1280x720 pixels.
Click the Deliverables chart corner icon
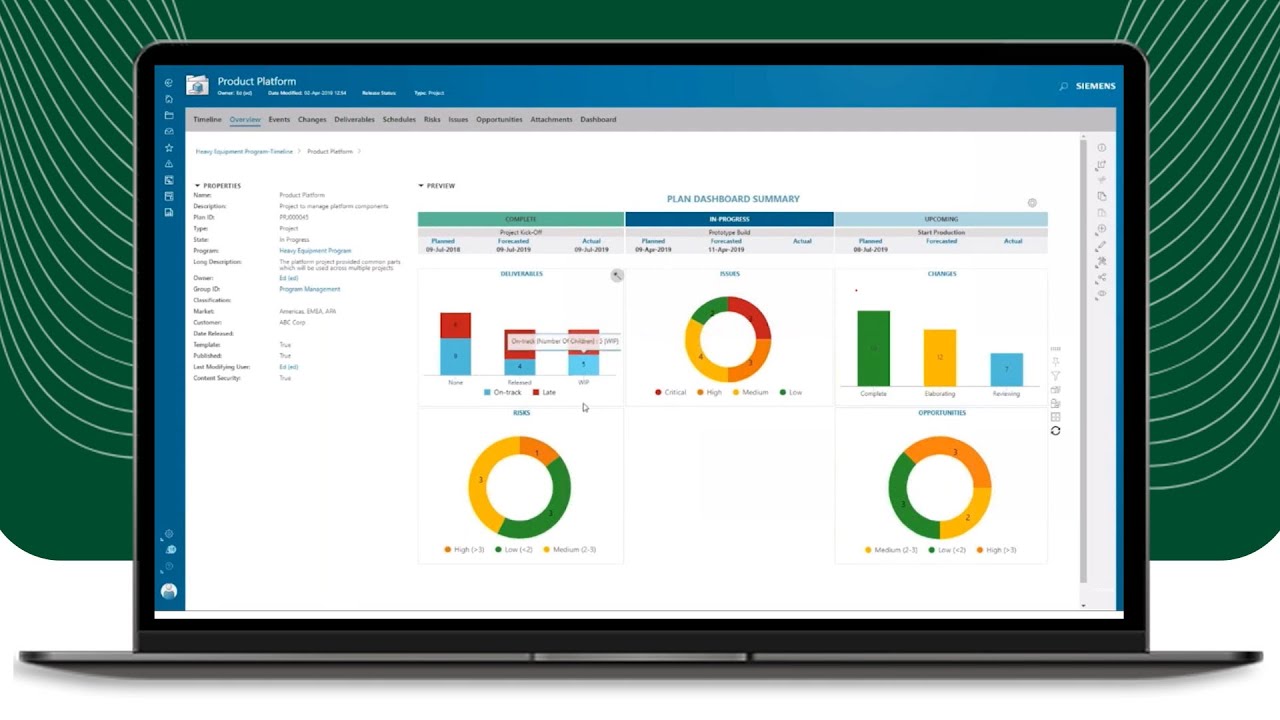tap(617, 276)
